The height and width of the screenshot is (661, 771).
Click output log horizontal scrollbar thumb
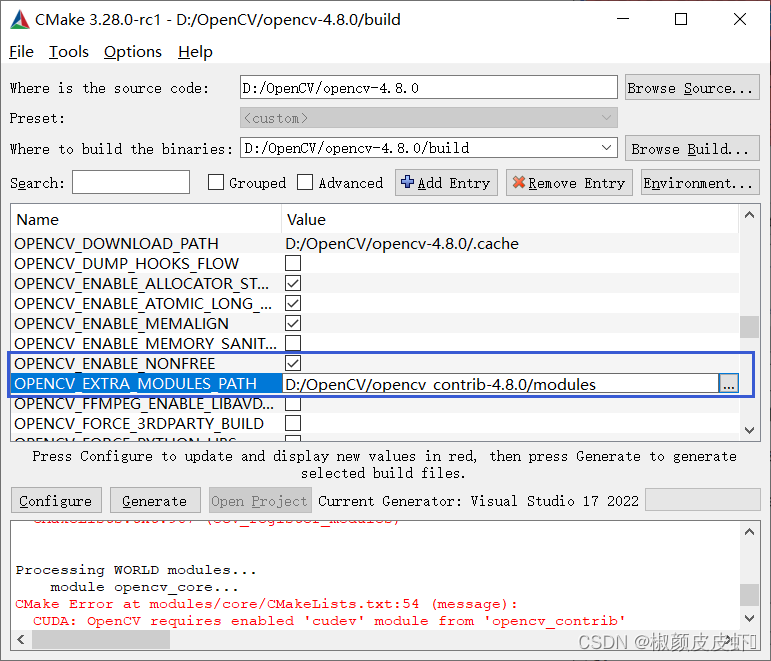(x=101, y=639)
